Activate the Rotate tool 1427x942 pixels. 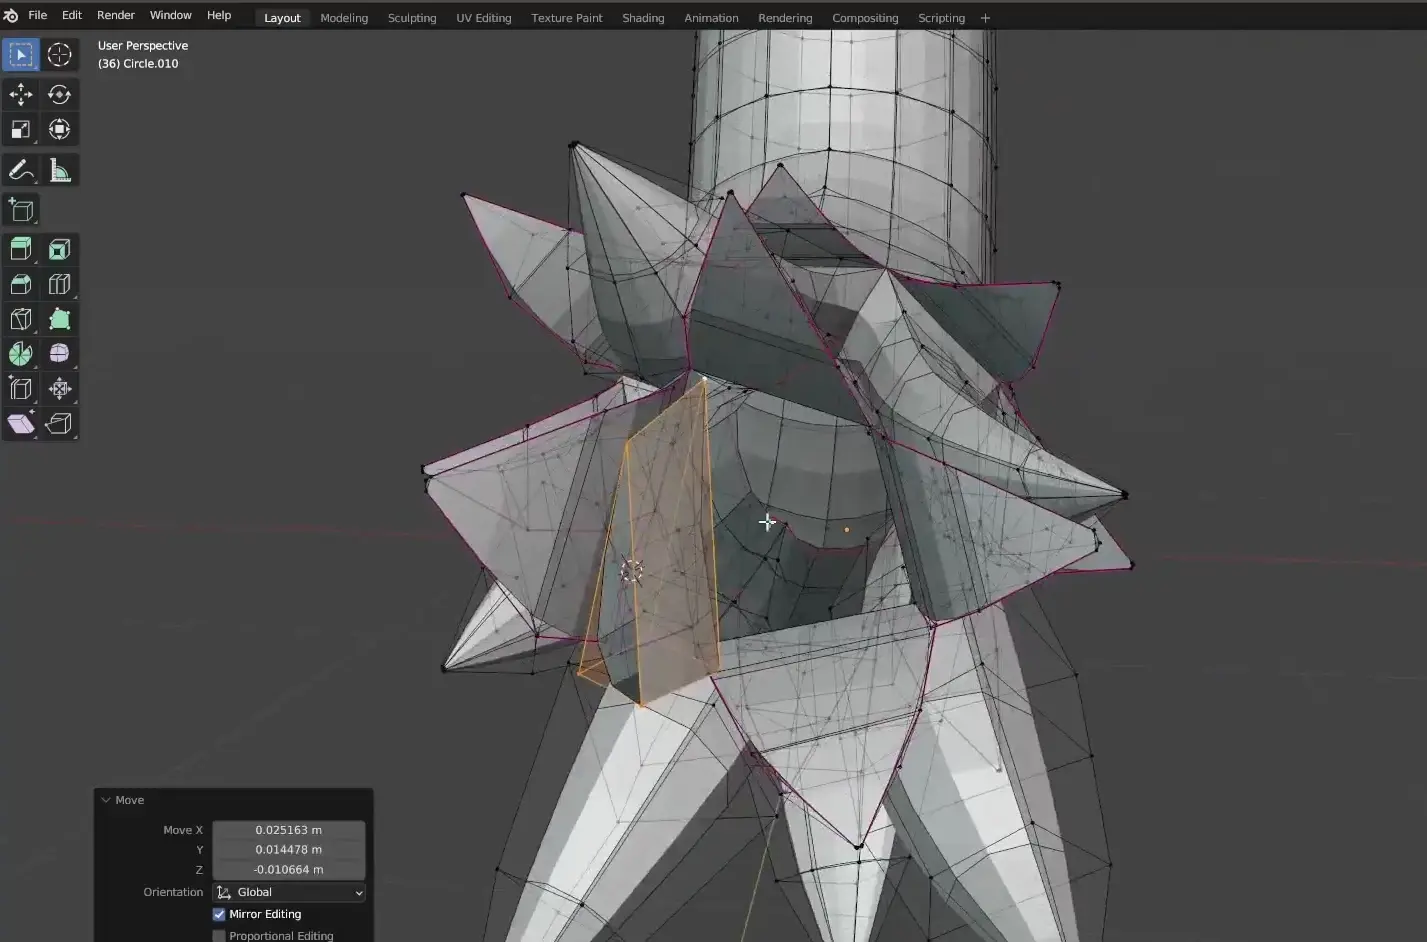coord(59,95)
